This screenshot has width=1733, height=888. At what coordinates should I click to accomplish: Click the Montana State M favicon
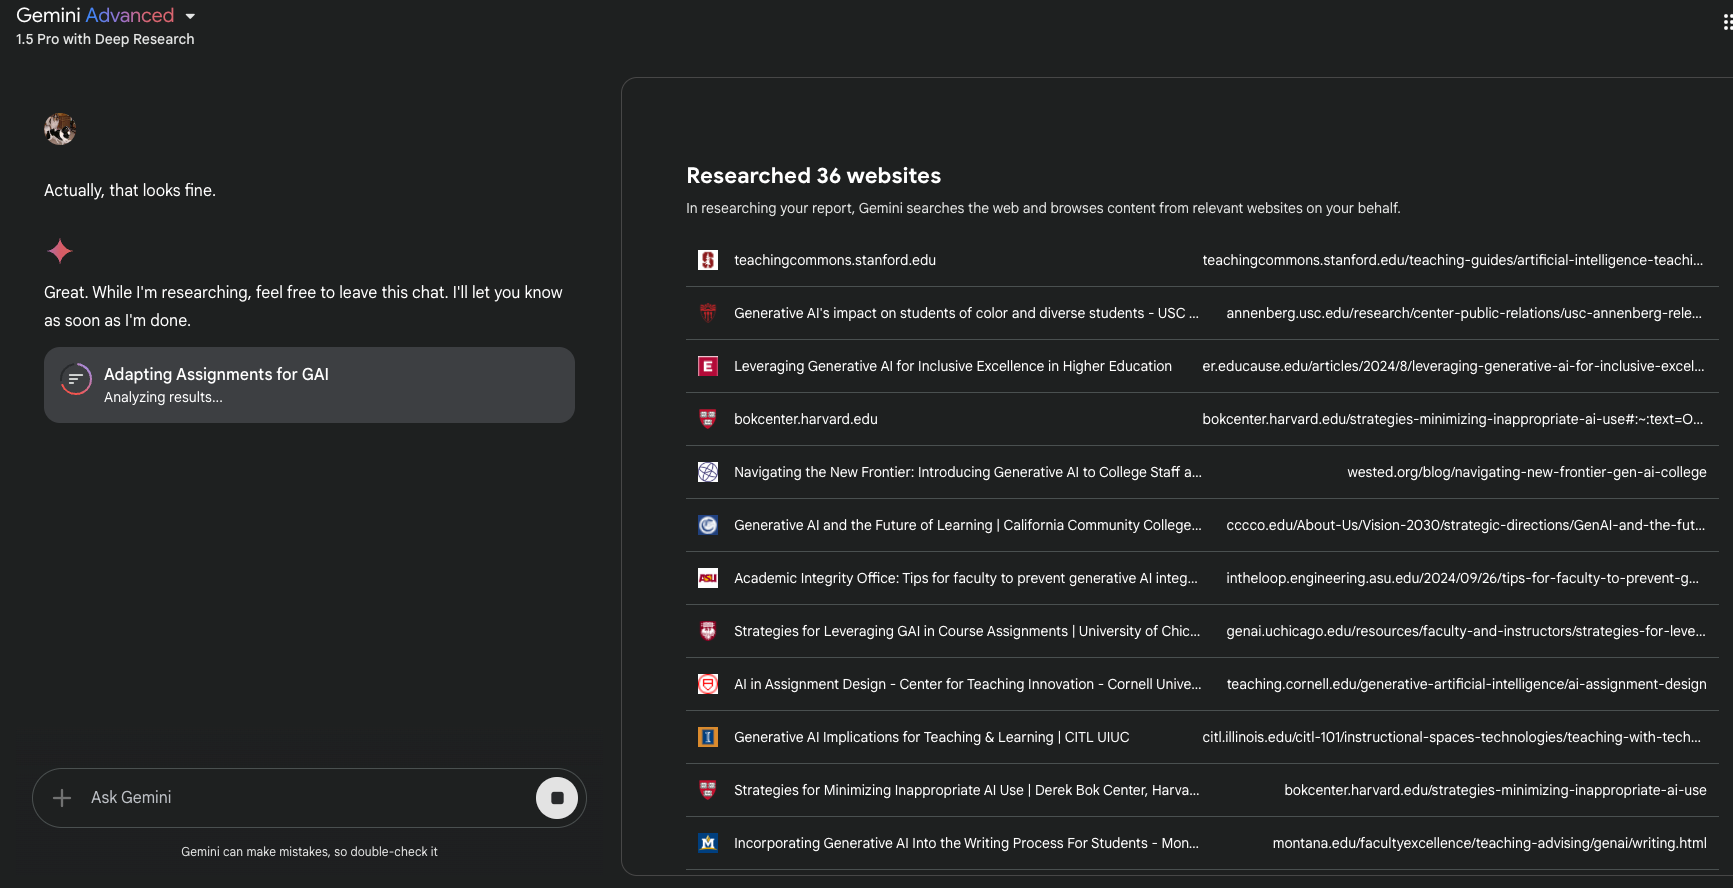click(x=708, y=843)
